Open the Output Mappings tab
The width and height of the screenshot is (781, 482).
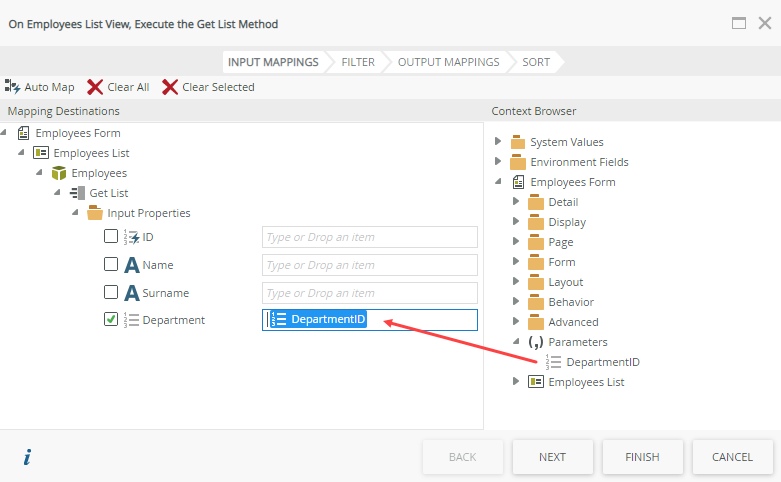[x=448, y=62]
